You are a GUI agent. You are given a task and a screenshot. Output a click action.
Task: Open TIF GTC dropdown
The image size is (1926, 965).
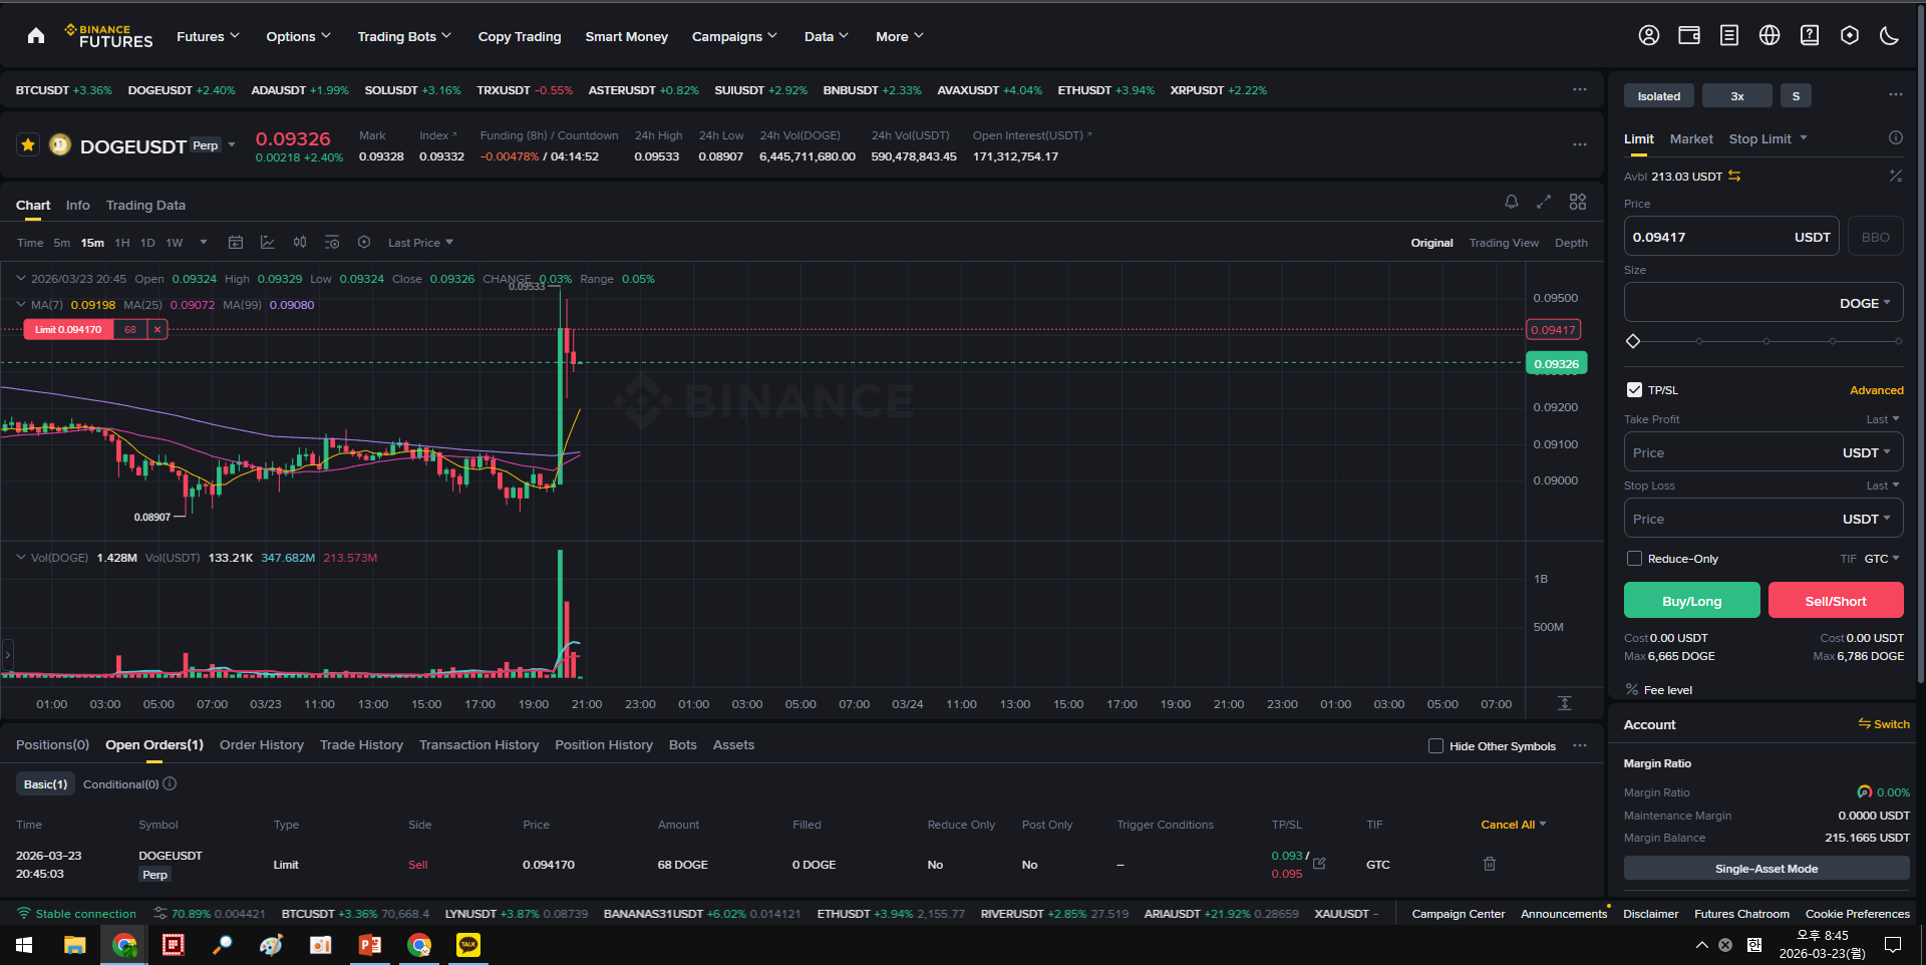point(1881,558)
